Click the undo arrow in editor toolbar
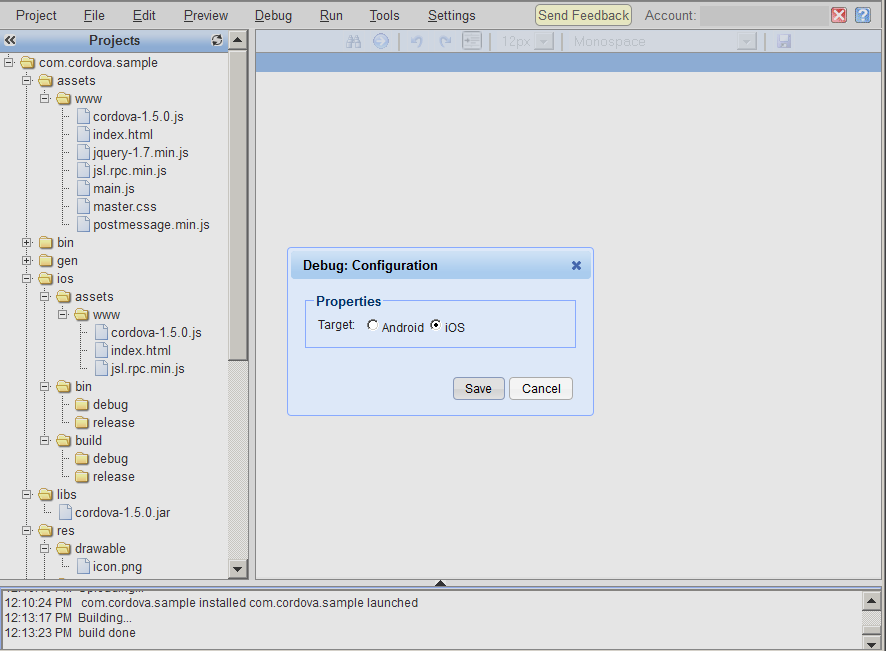This screenshot has height=651, width=886. pos(416,41)
